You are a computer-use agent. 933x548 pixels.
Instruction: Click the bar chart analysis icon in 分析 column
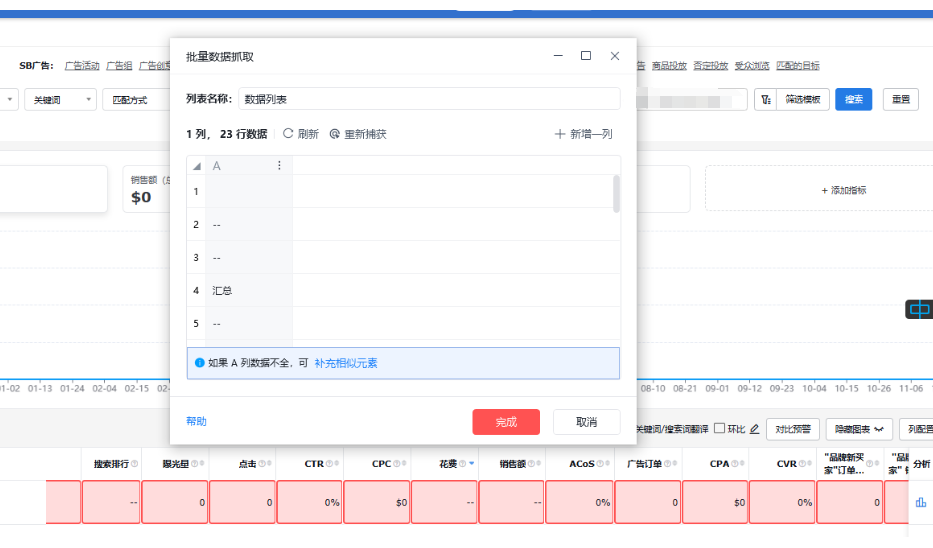coord(921,503)
